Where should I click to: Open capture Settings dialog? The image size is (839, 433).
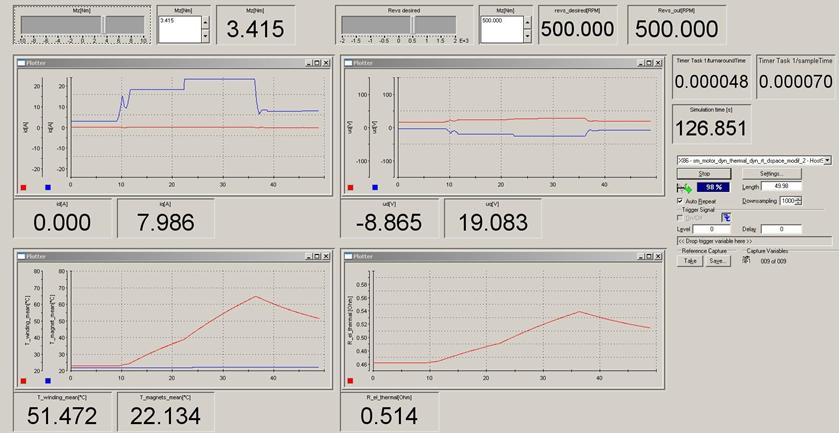771,173
